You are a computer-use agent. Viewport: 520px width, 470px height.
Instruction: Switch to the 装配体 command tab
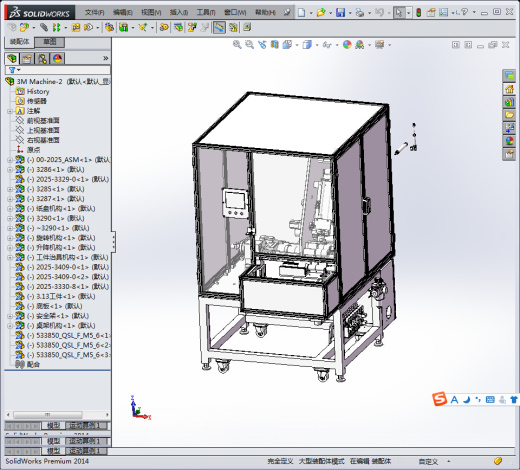(x=20, y=42)
